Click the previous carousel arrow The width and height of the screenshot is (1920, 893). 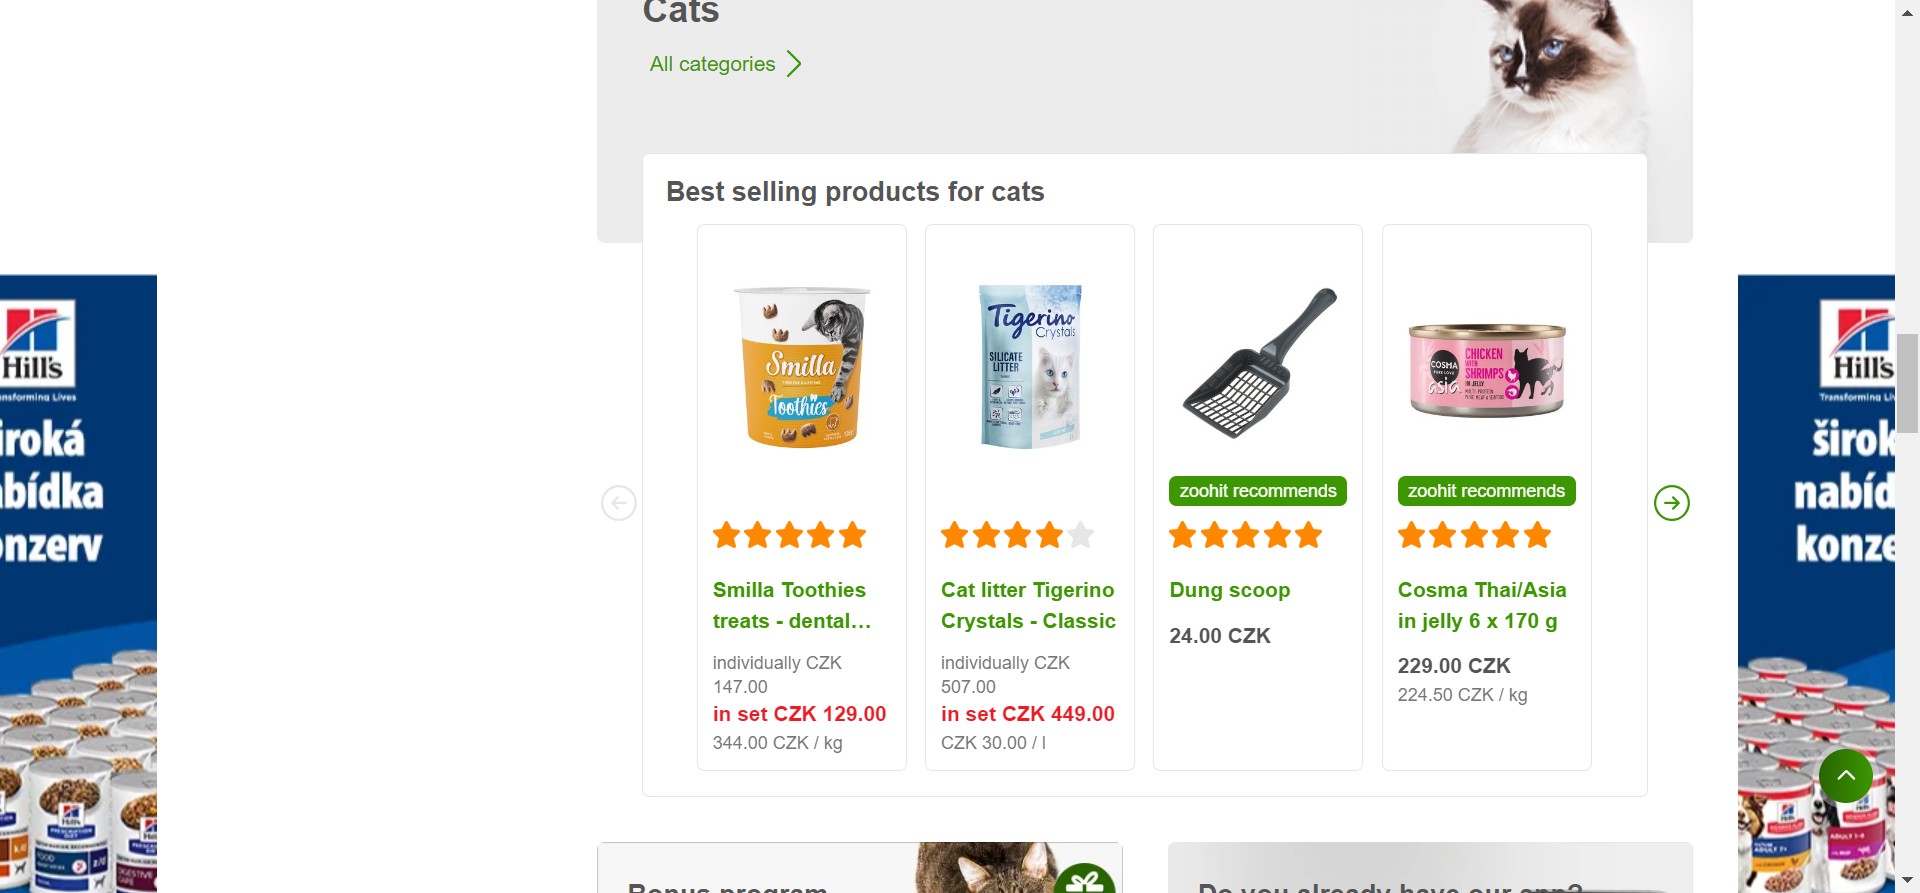click(619, 503)
